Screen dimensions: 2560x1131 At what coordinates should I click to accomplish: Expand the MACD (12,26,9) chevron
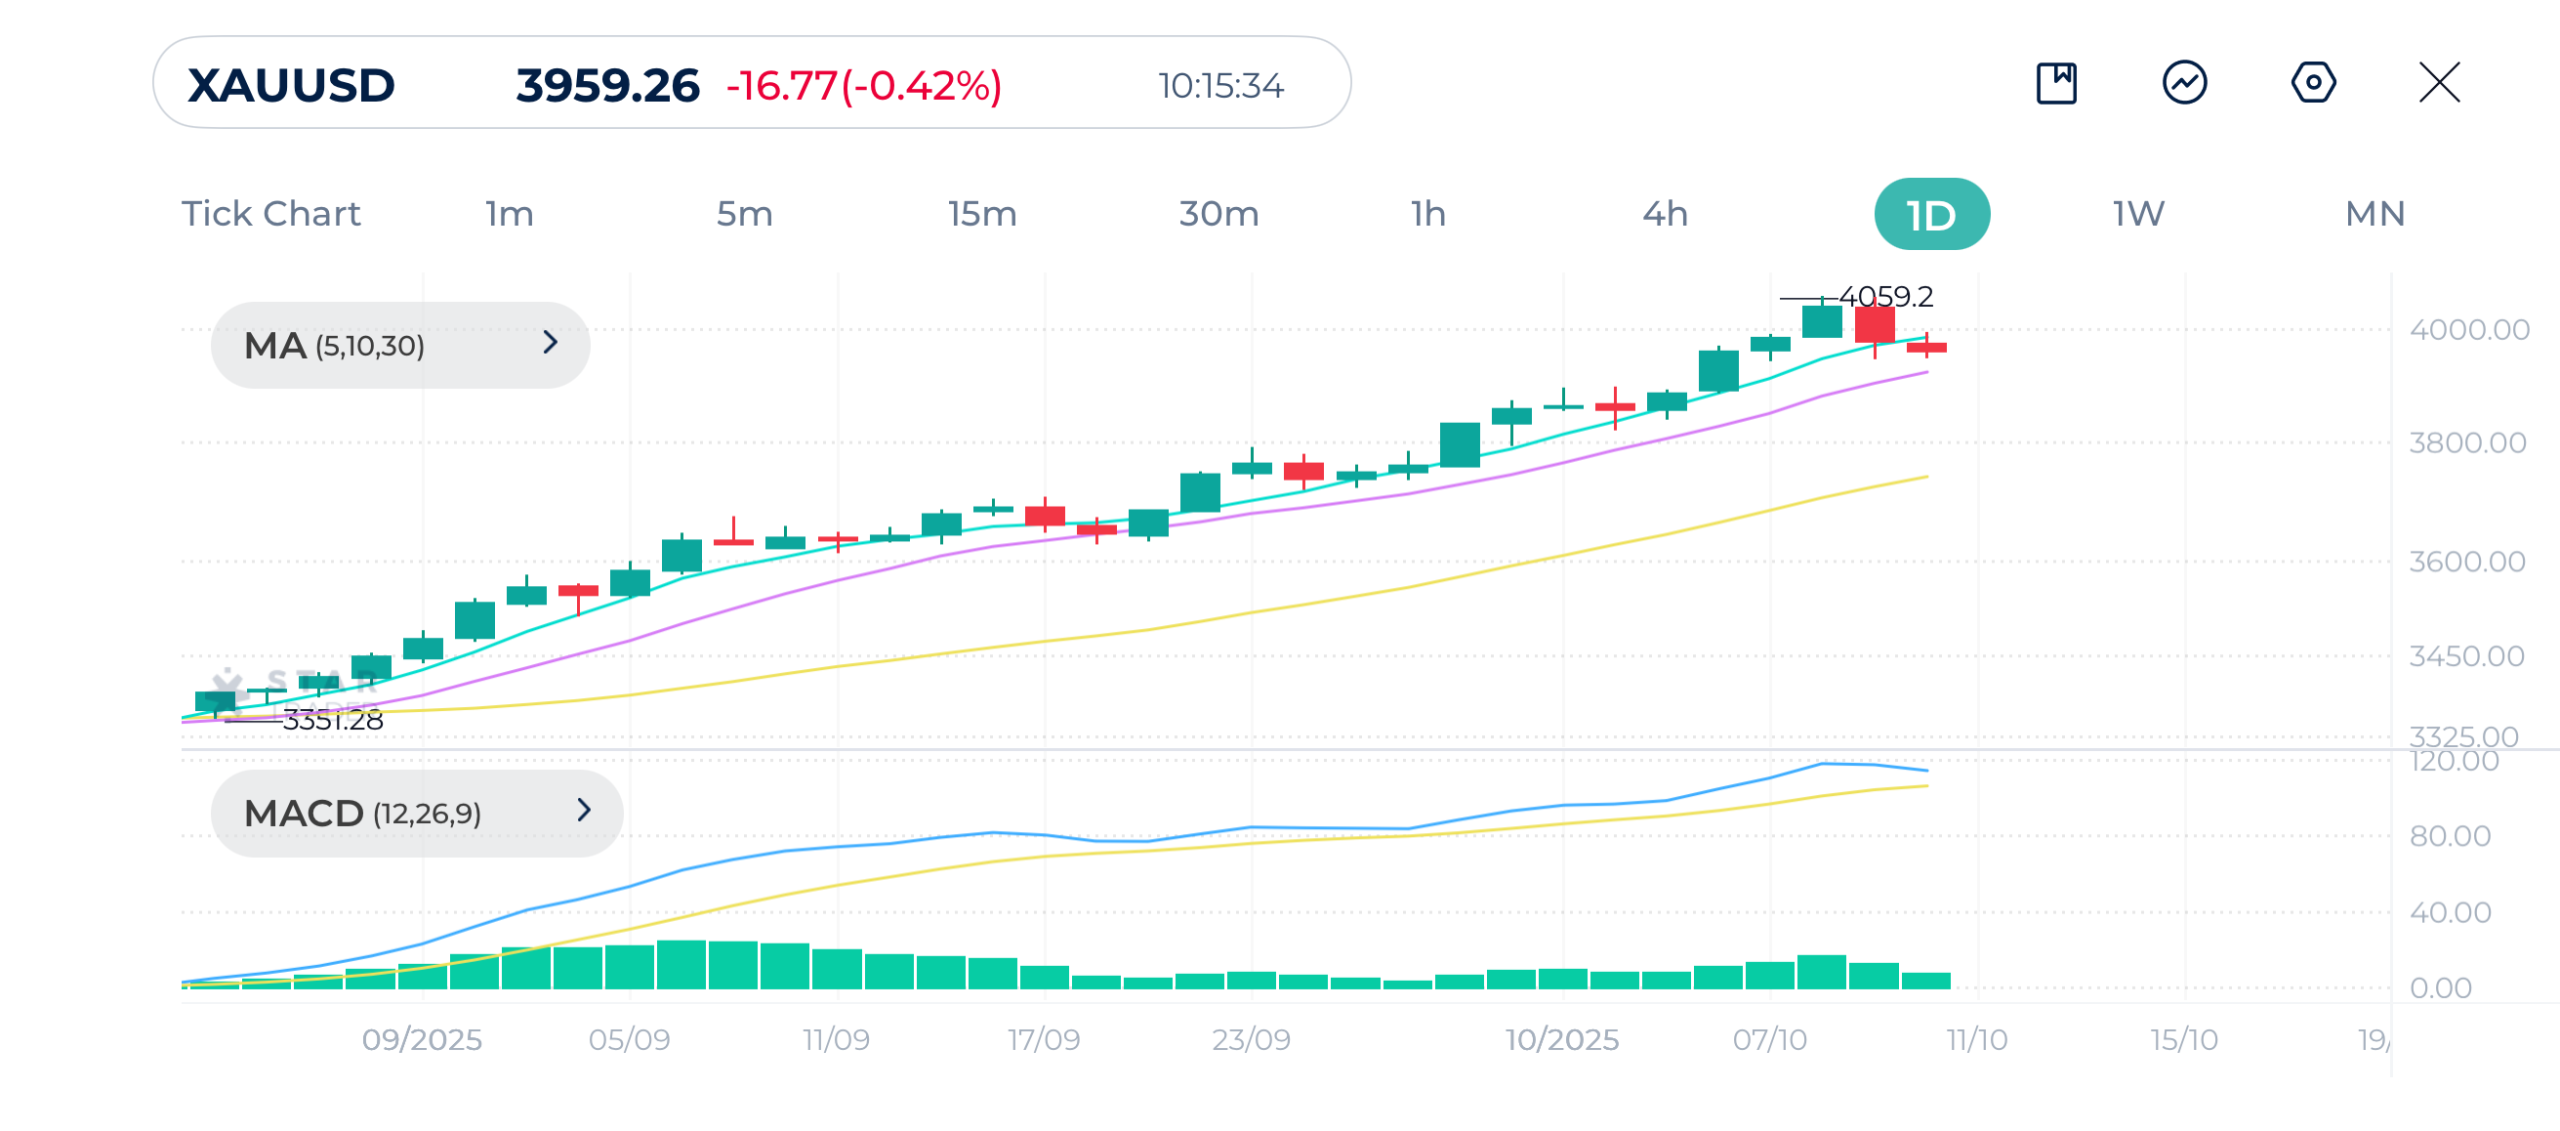[584, 810]
